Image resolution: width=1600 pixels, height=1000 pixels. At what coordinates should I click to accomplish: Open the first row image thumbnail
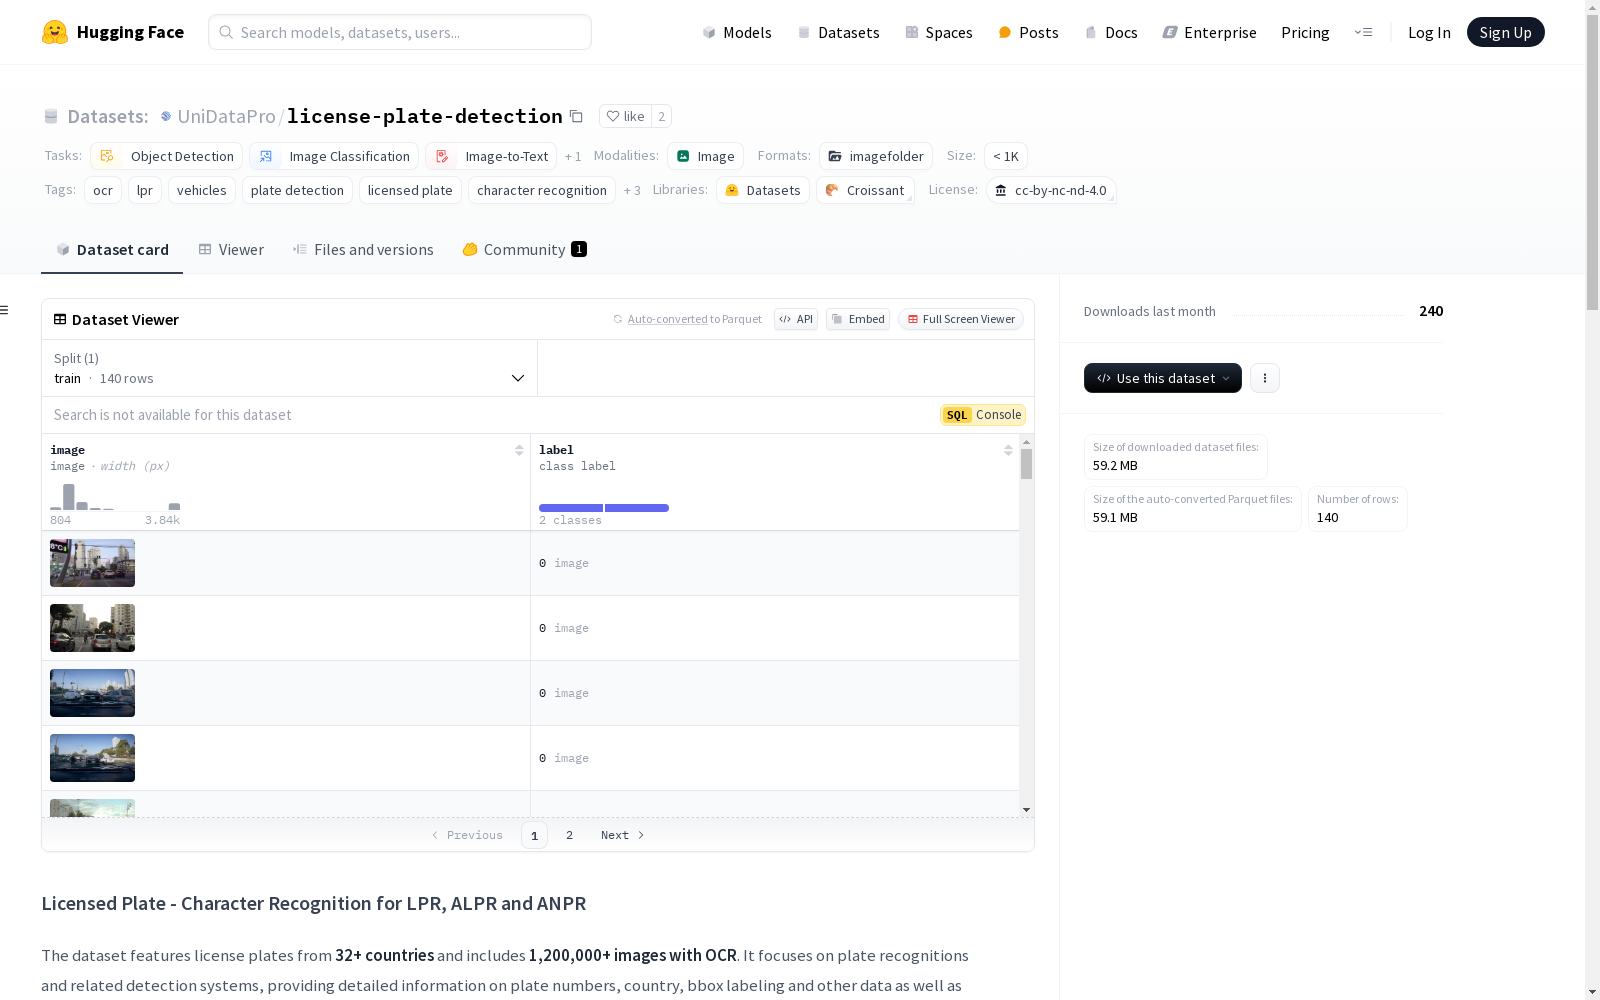click(x=92, y=563)
